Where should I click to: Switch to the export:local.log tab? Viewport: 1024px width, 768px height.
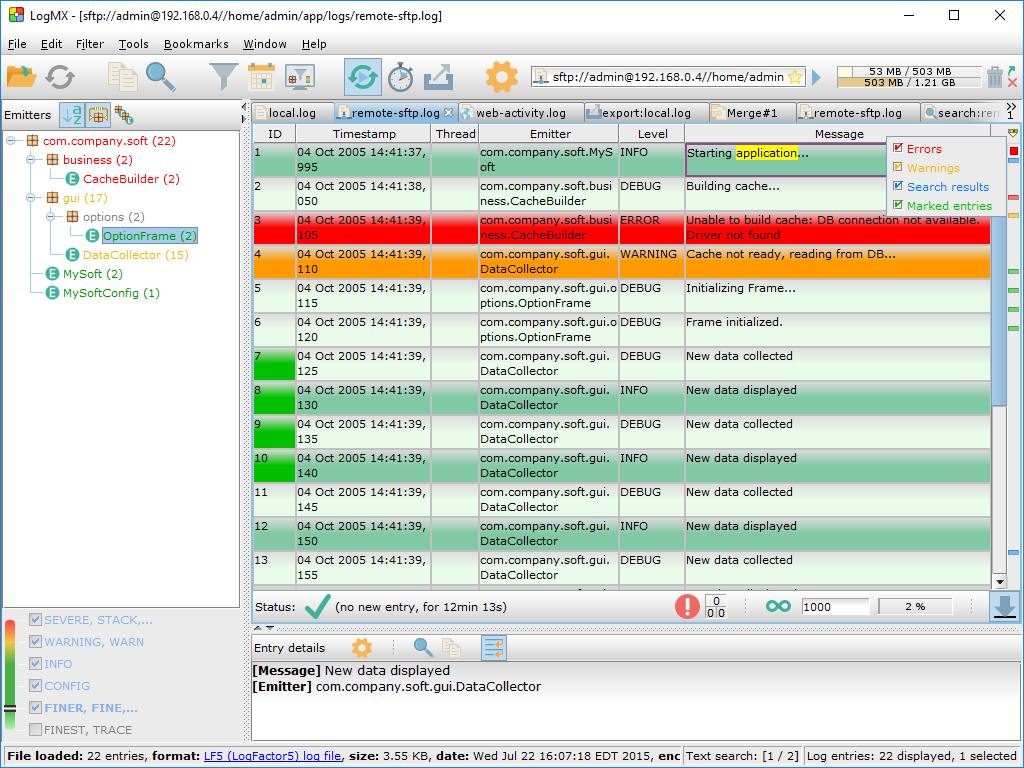point(645,113)
